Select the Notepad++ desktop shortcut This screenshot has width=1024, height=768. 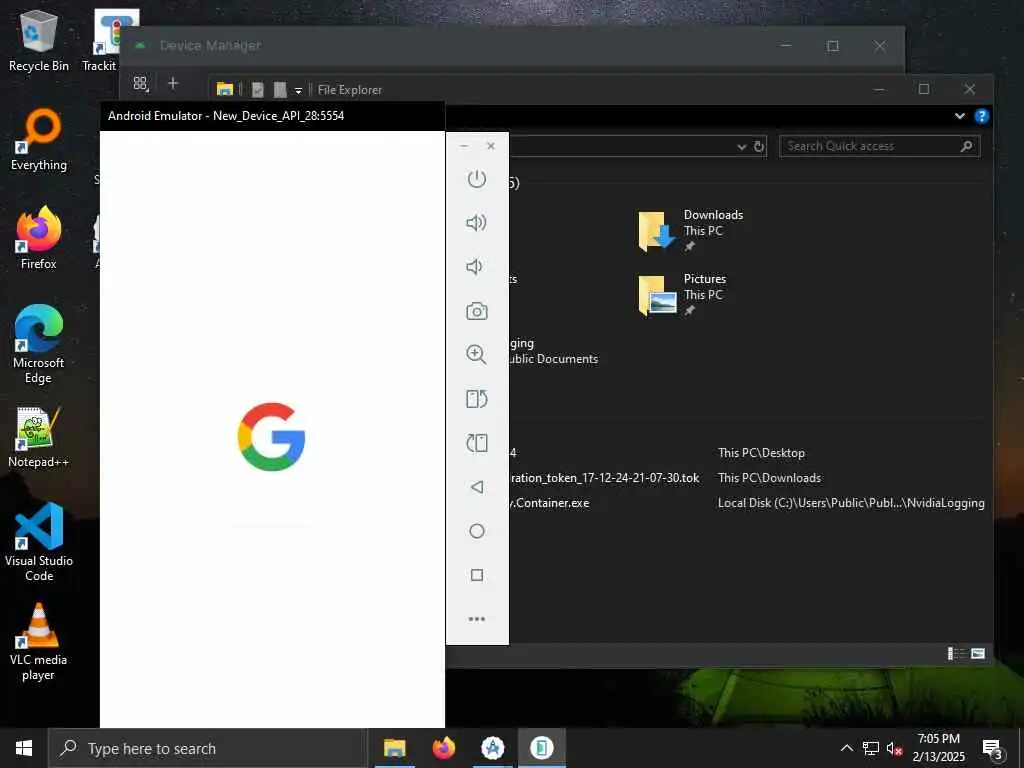[39, 437]
